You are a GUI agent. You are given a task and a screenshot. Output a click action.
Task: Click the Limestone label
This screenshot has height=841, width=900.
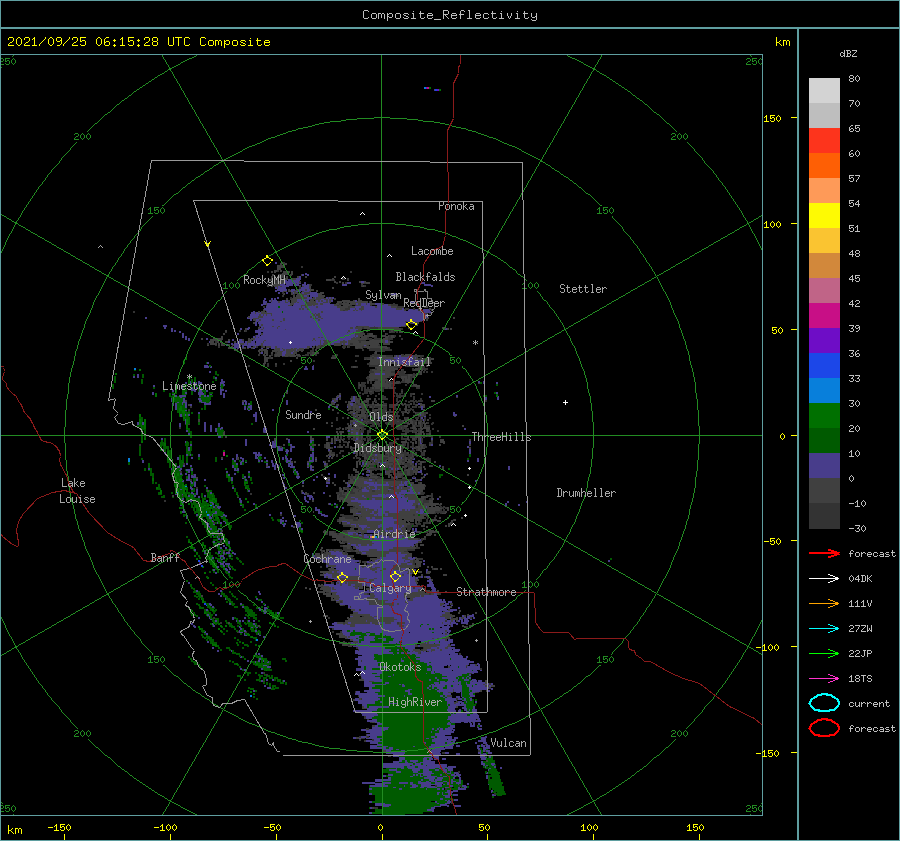(x=189, y=386)
